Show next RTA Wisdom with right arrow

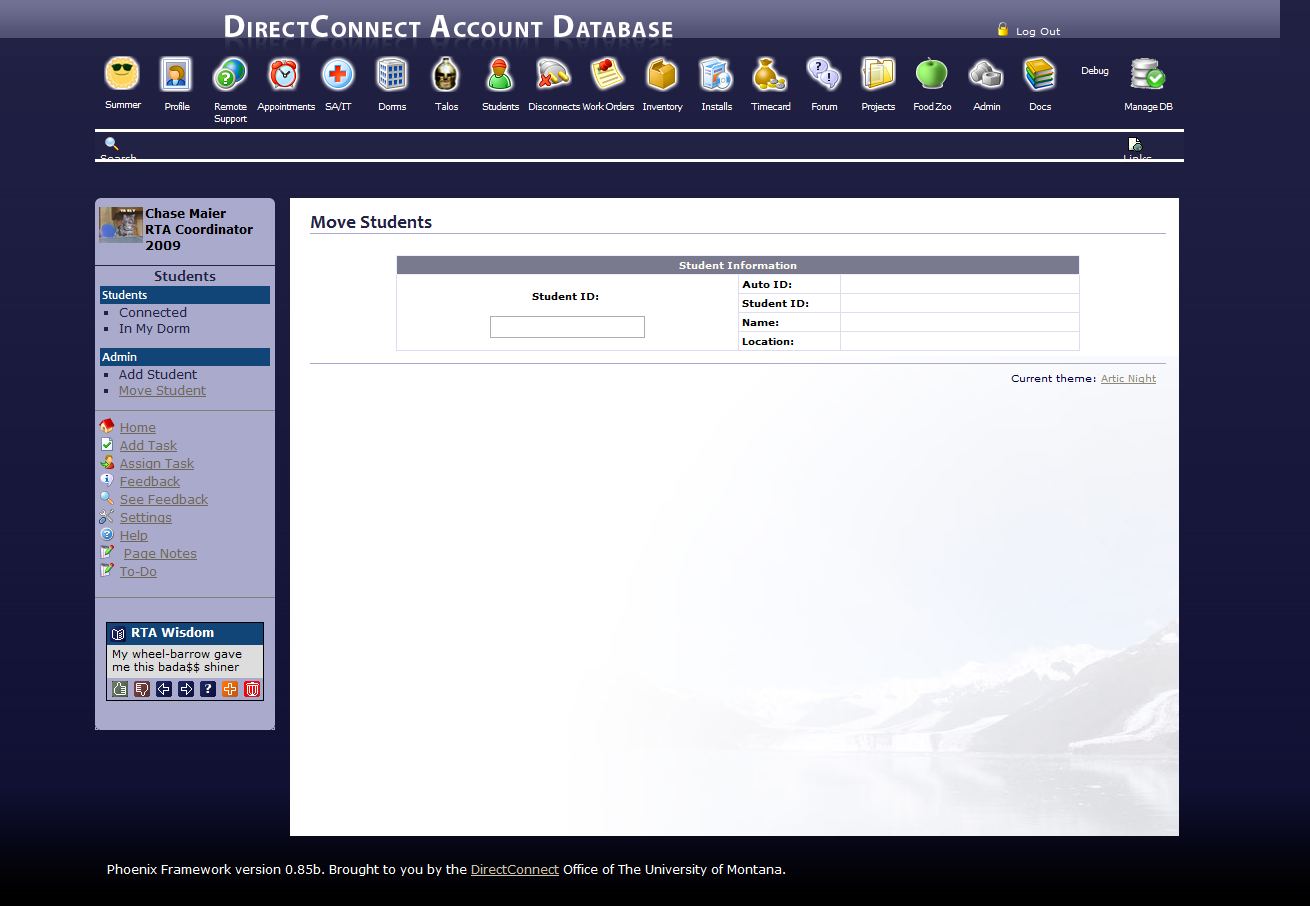(x=186, y=689)
